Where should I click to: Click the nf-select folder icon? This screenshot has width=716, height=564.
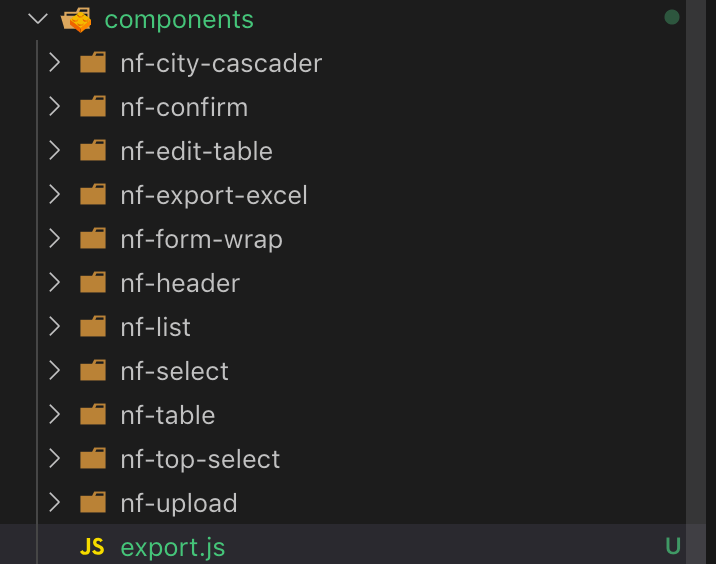click(x=93, y=370)
